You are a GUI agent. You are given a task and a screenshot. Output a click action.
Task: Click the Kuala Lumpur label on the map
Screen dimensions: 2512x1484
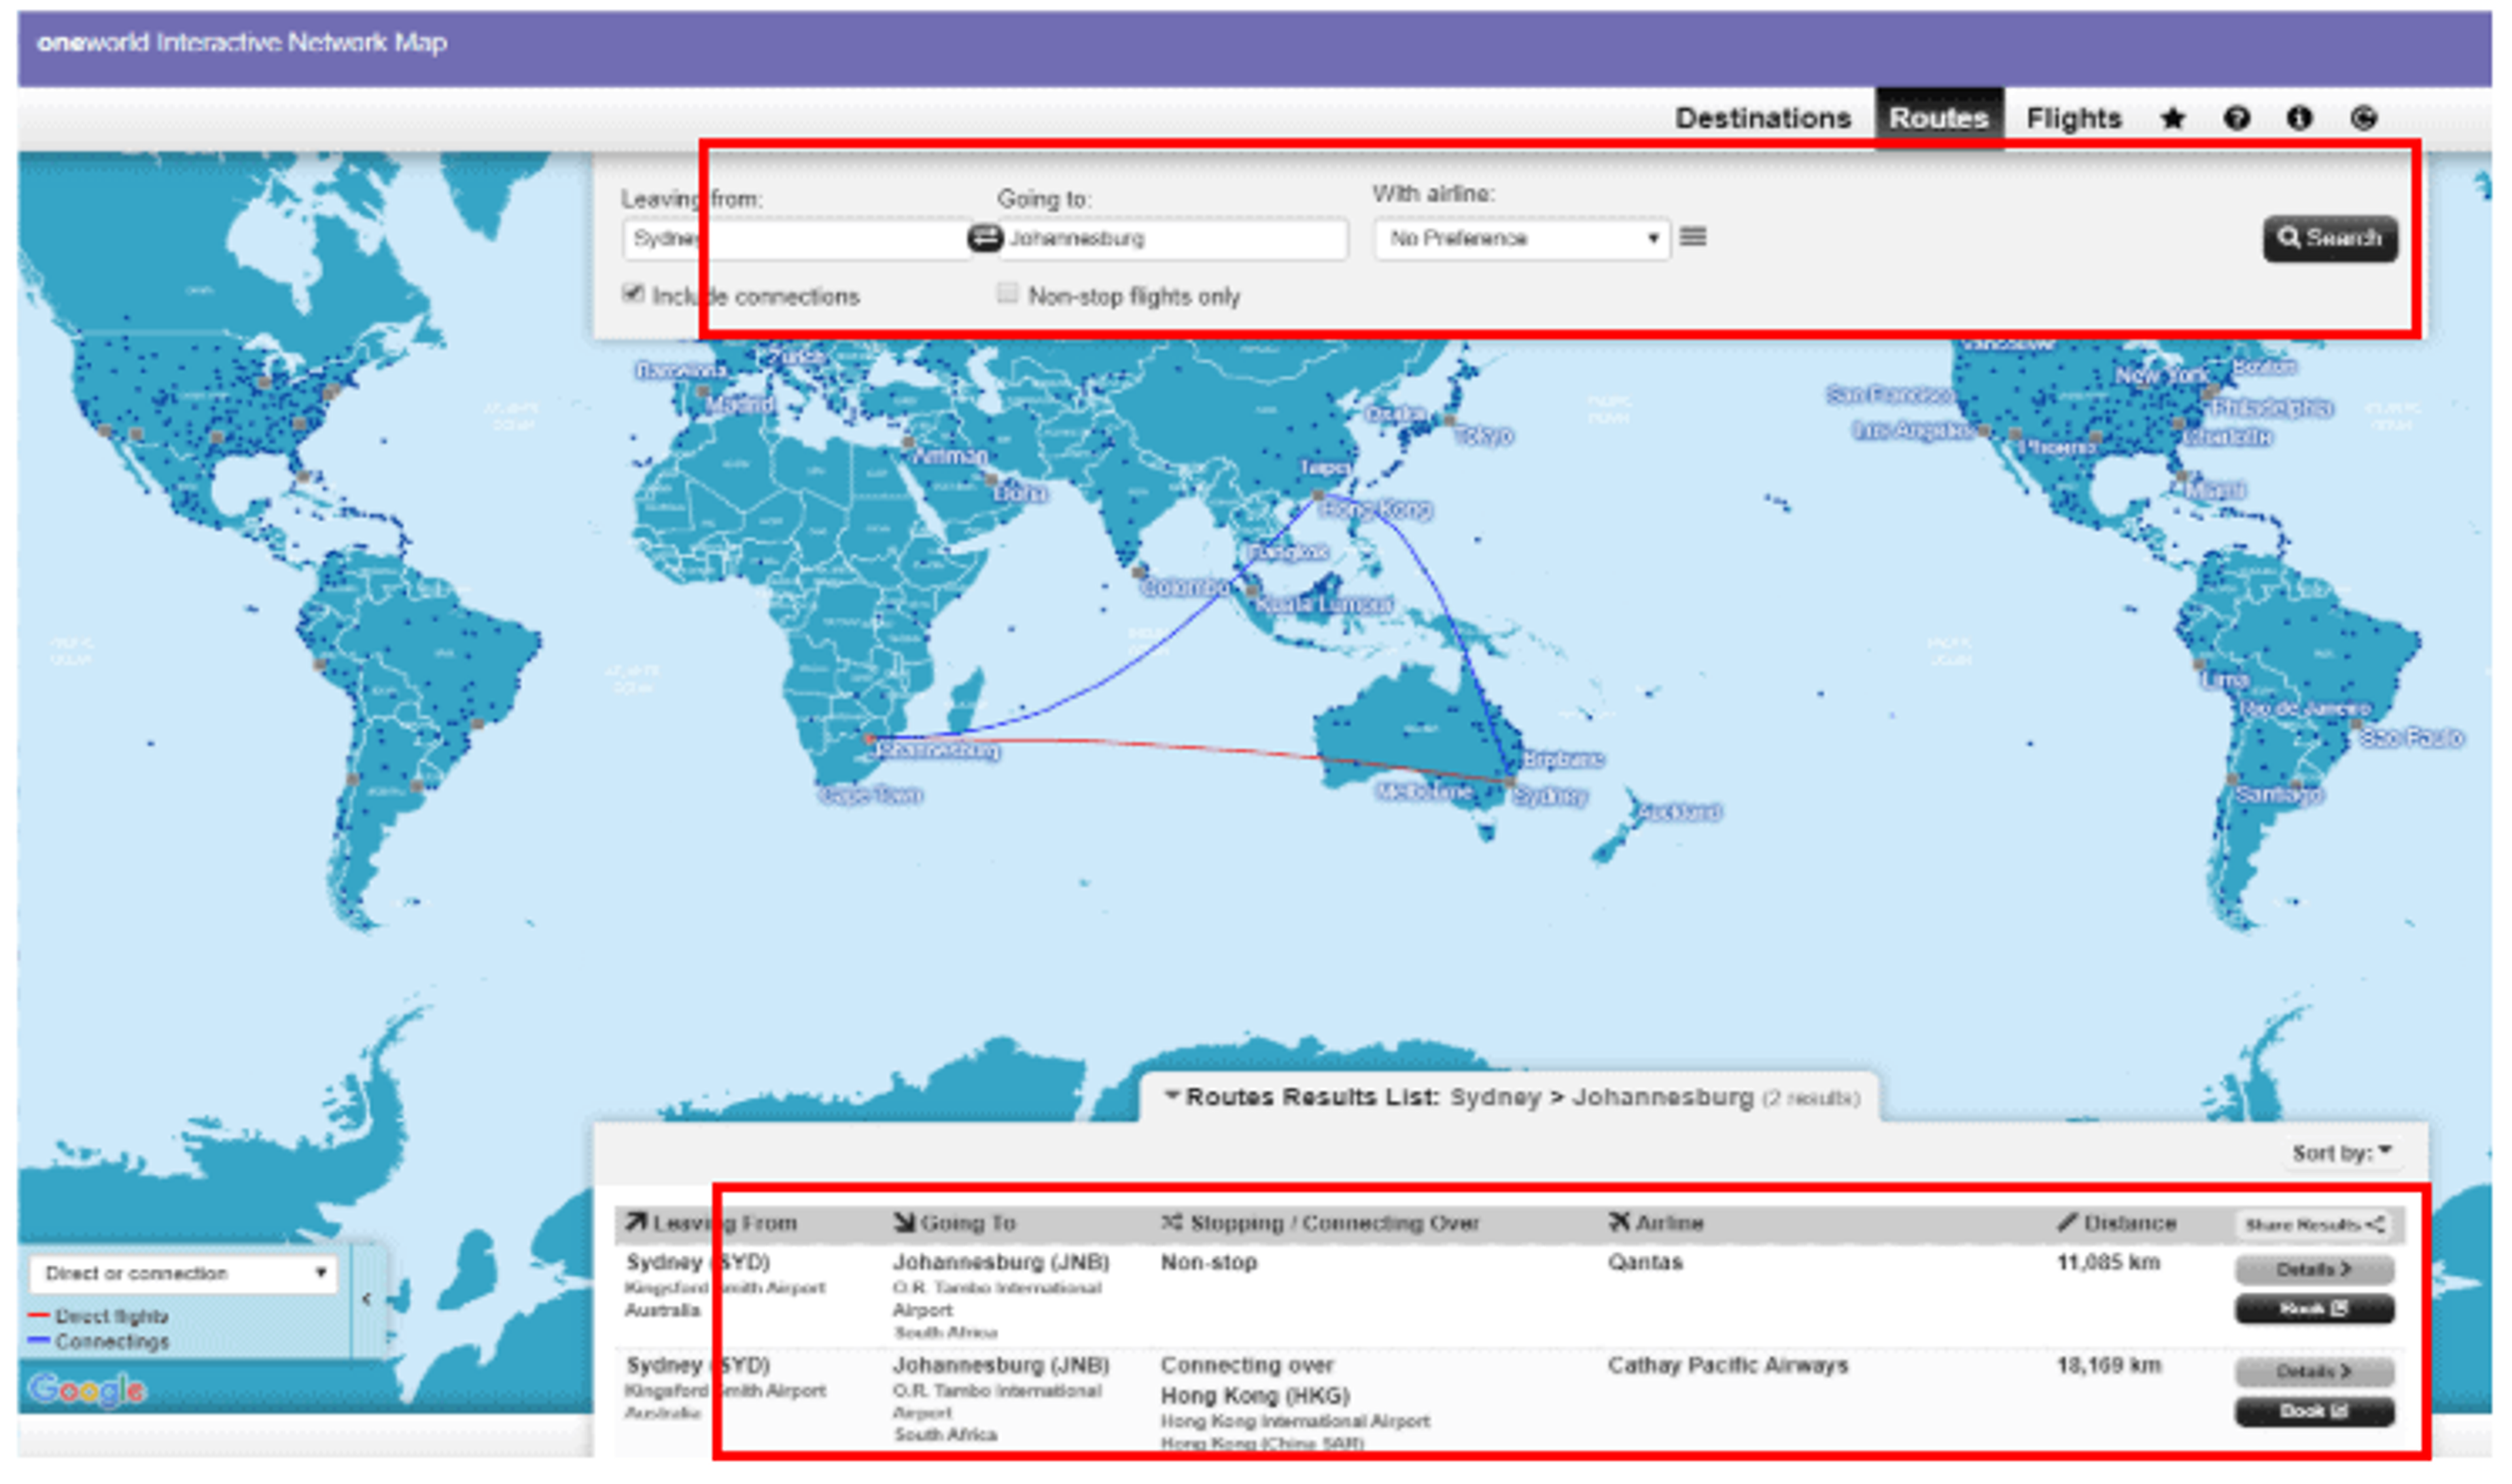pos(1323,605)
